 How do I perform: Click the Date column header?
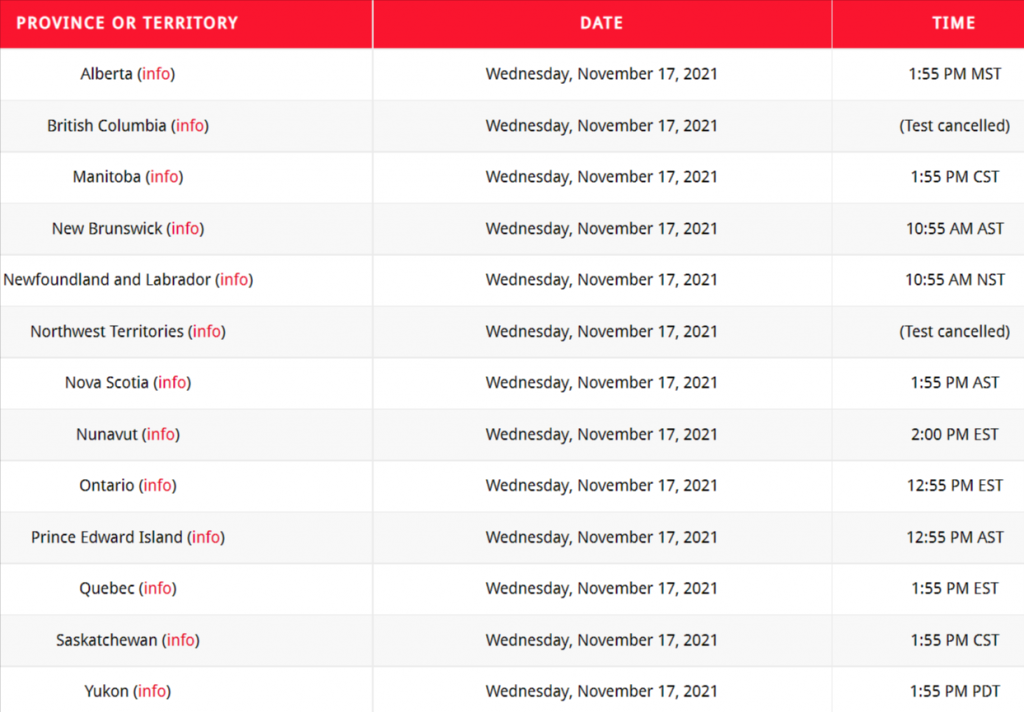click(x=601, y=23)
